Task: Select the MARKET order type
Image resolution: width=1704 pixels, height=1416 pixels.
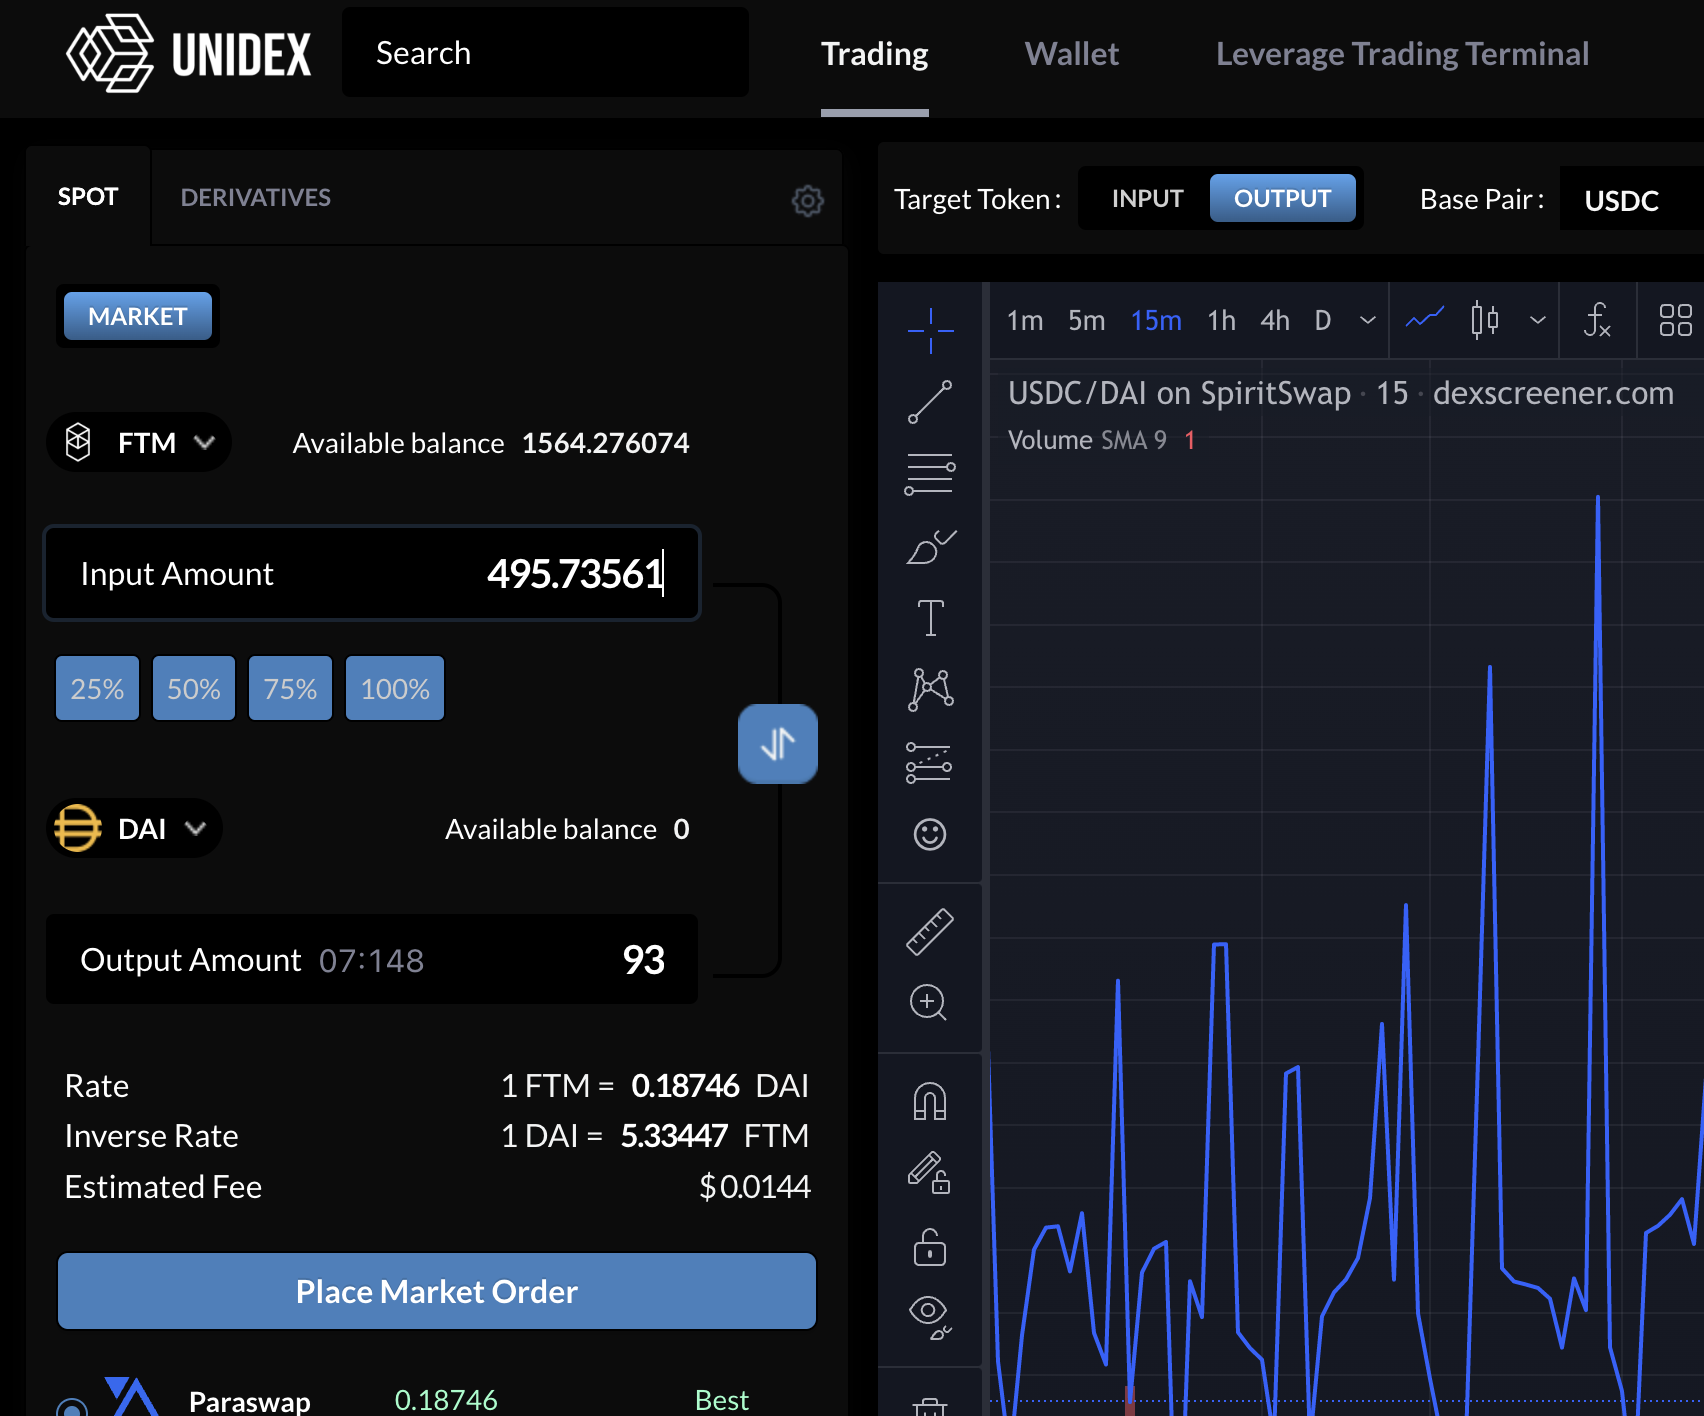Action: (x=138, y=316)
